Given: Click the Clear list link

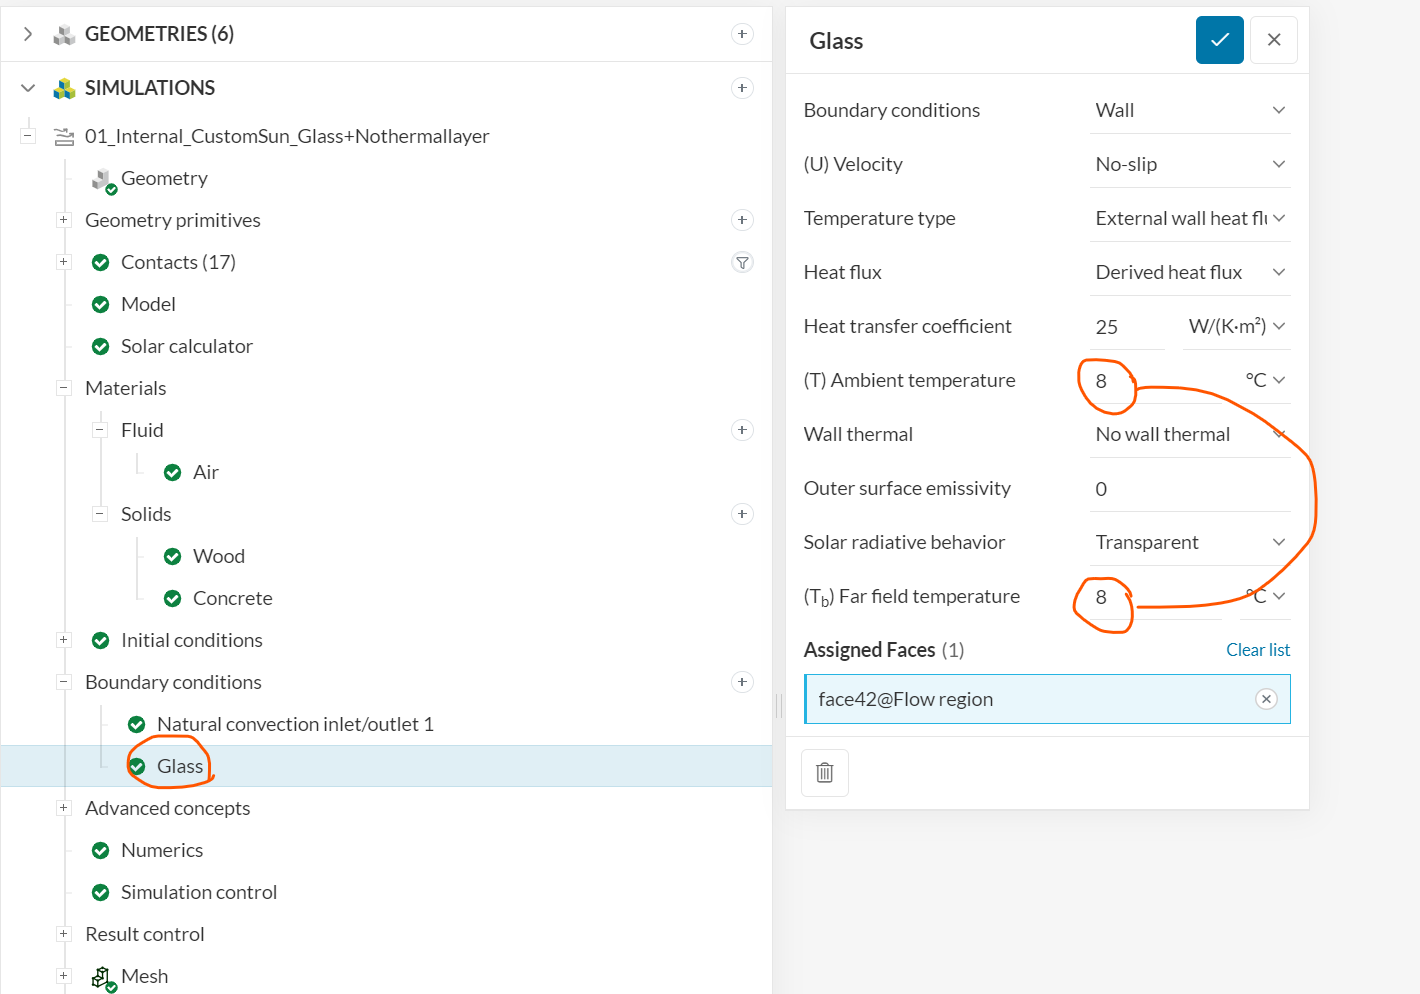Looking at the screenshot, I should pos(1257,650).
